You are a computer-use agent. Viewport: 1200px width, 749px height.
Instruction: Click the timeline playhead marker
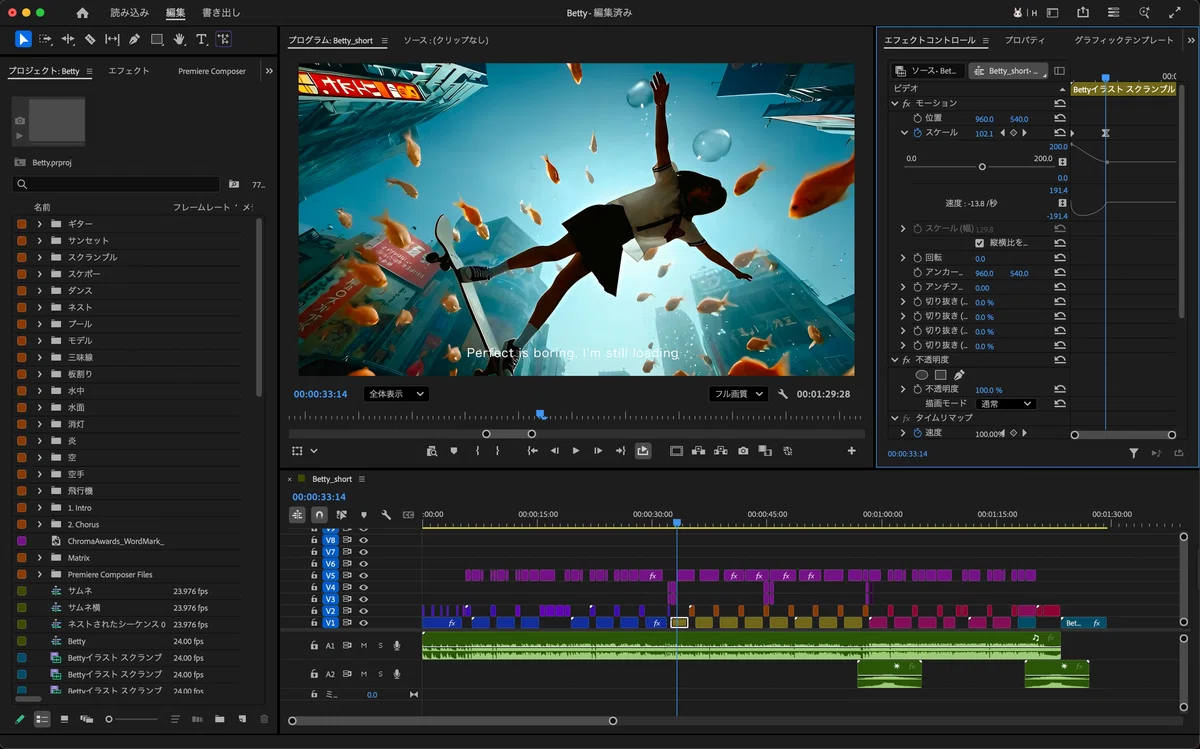pos(677,523)
